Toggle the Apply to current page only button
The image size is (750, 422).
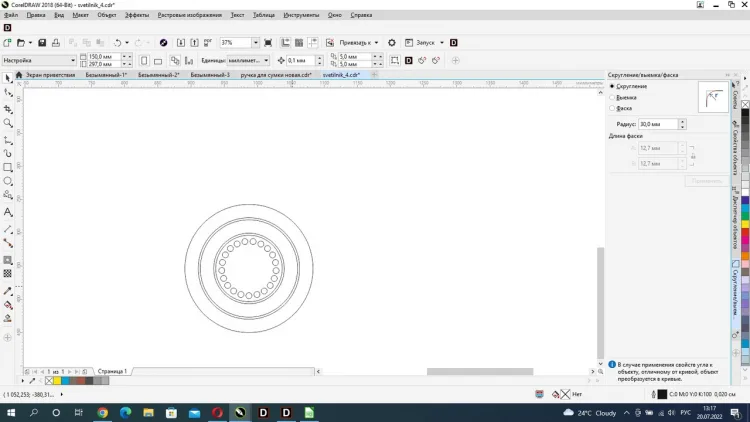tap(189, 61)
